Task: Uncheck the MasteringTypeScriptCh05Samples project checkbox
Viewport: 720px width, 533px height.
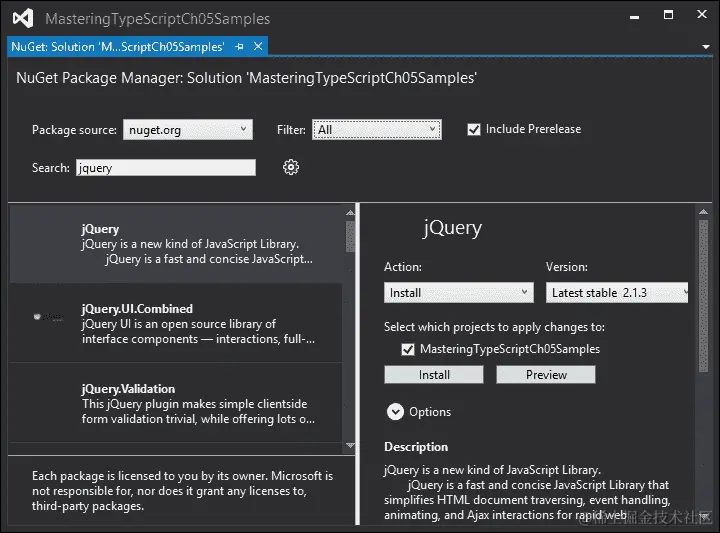Action: tap(408, 349)
